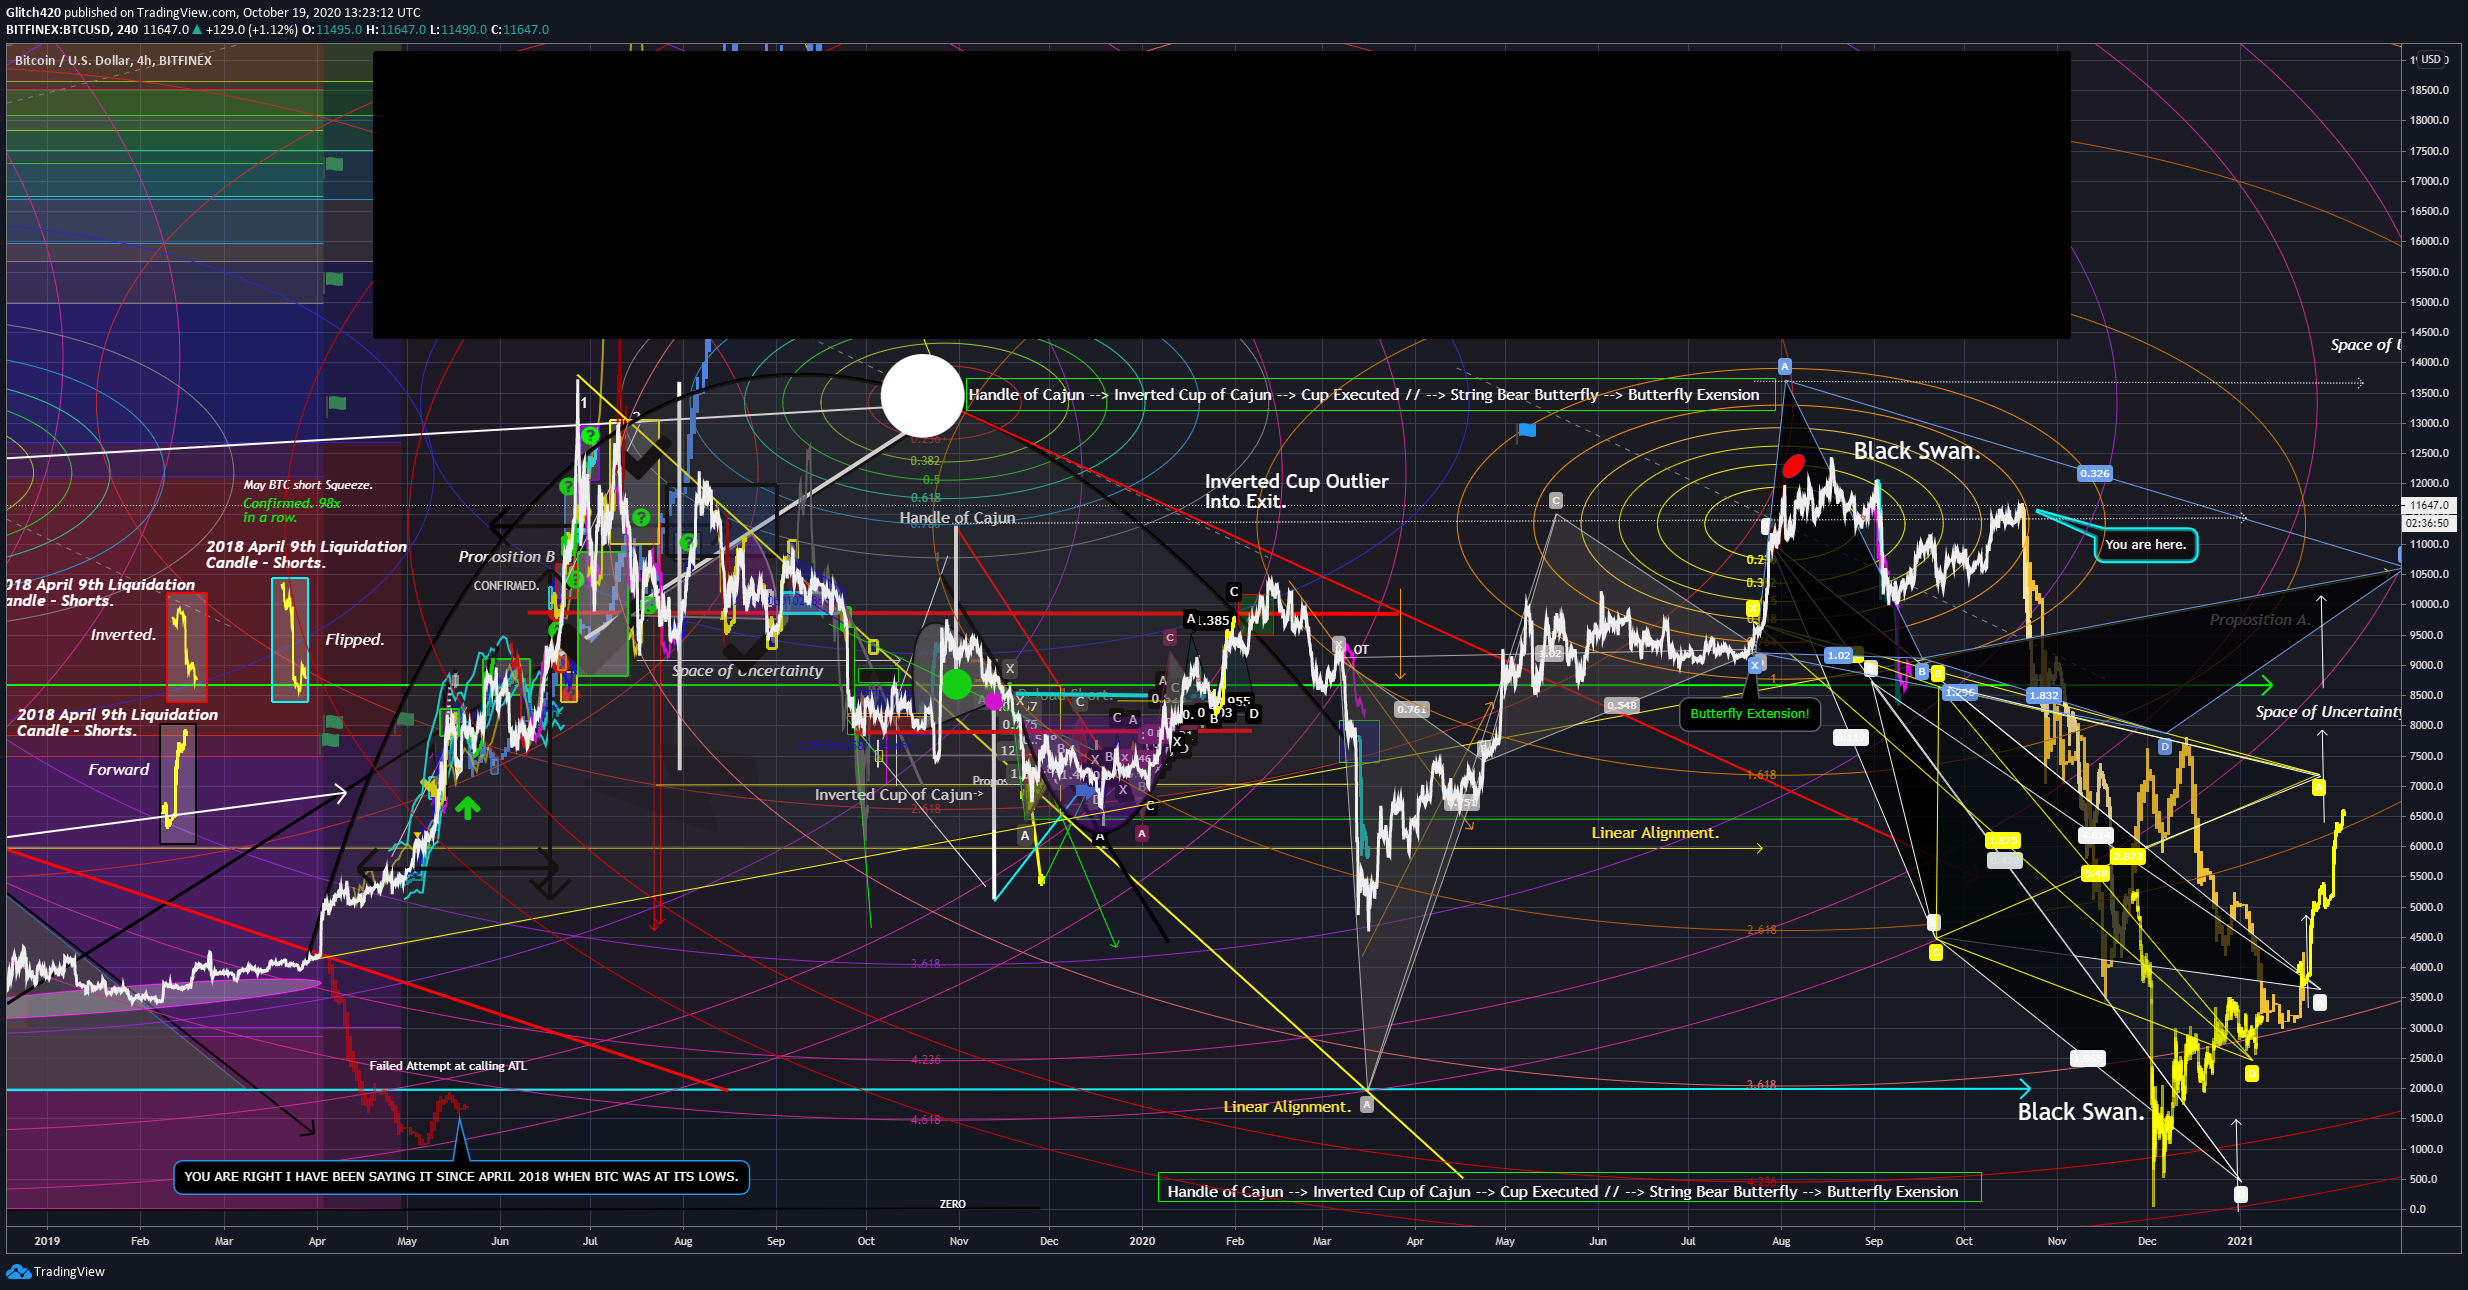This screenshot has width=2468, height=1290.
Task: Select the blue 1.832 ratio label
Action: [x=2043, y=695]
